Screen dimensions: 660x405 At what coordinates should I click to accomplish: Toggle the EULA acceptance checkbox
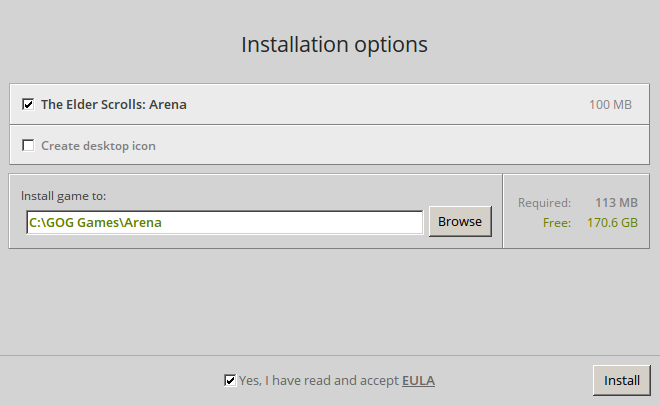(x=230, y=380)
